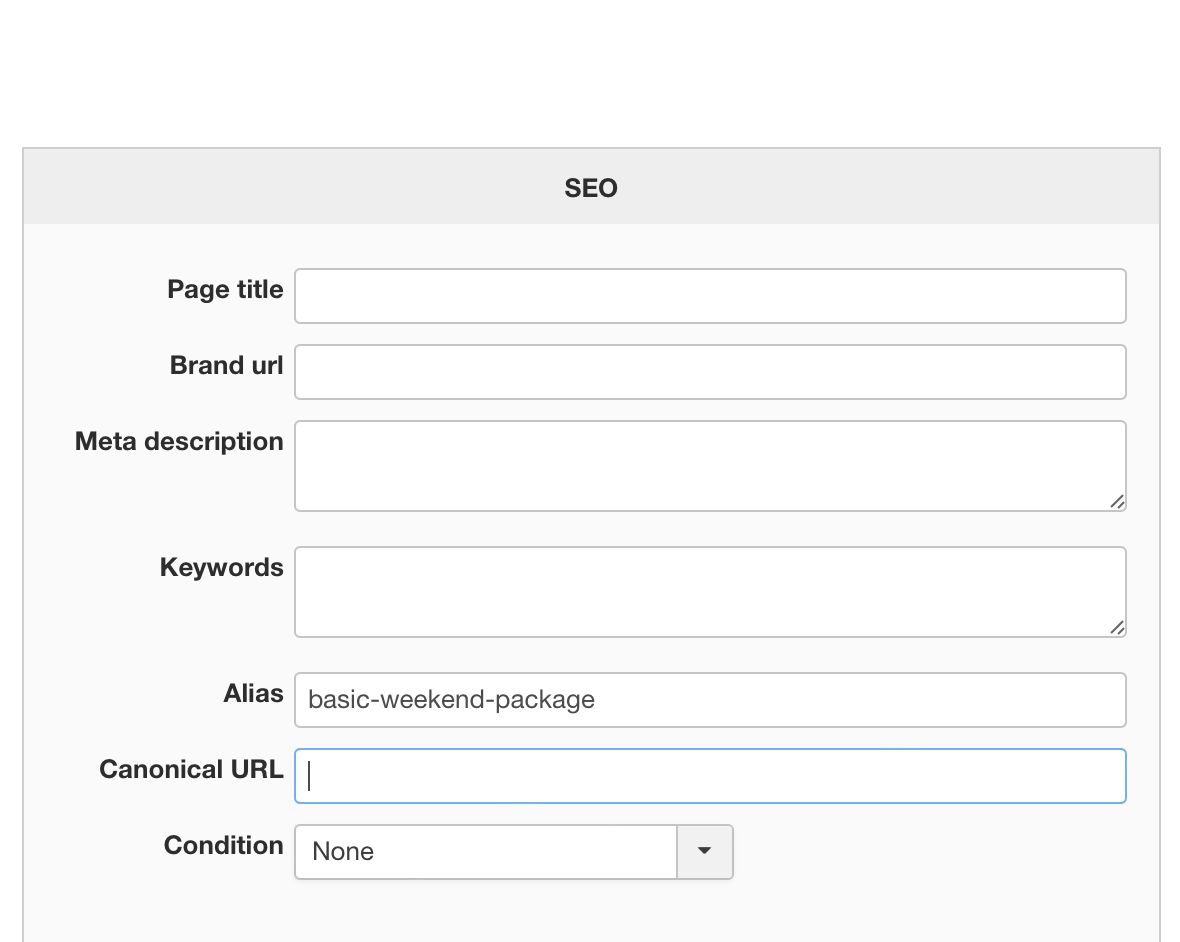
Task: Click the 'Canonical URL' label
Action: 191,770
